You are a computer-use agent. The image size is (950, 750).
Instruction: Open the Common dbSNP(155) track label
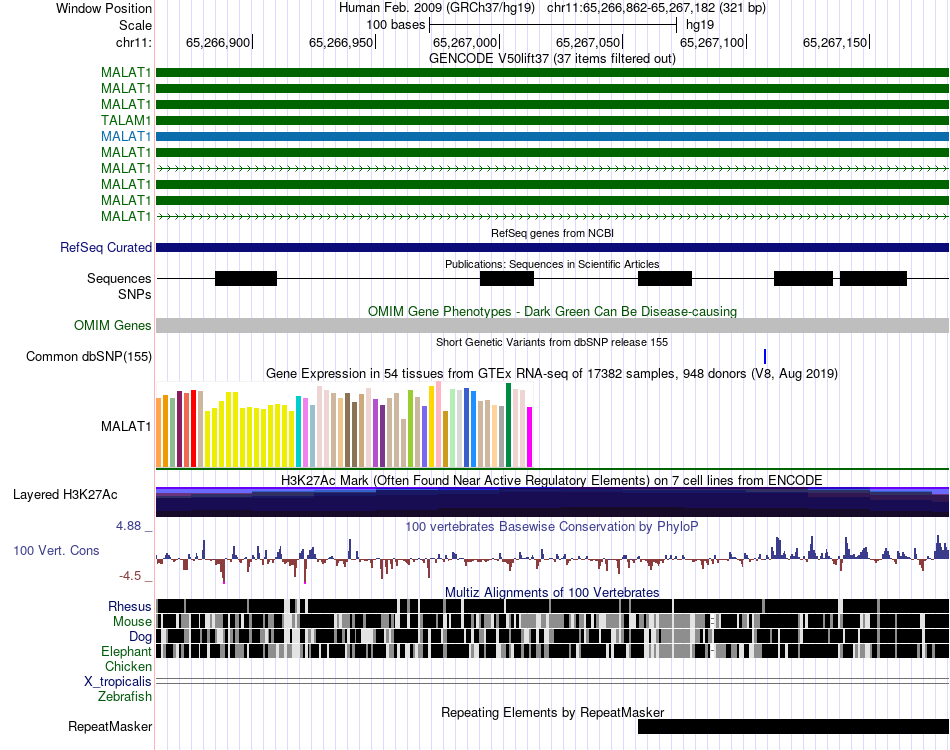point(89,356)
